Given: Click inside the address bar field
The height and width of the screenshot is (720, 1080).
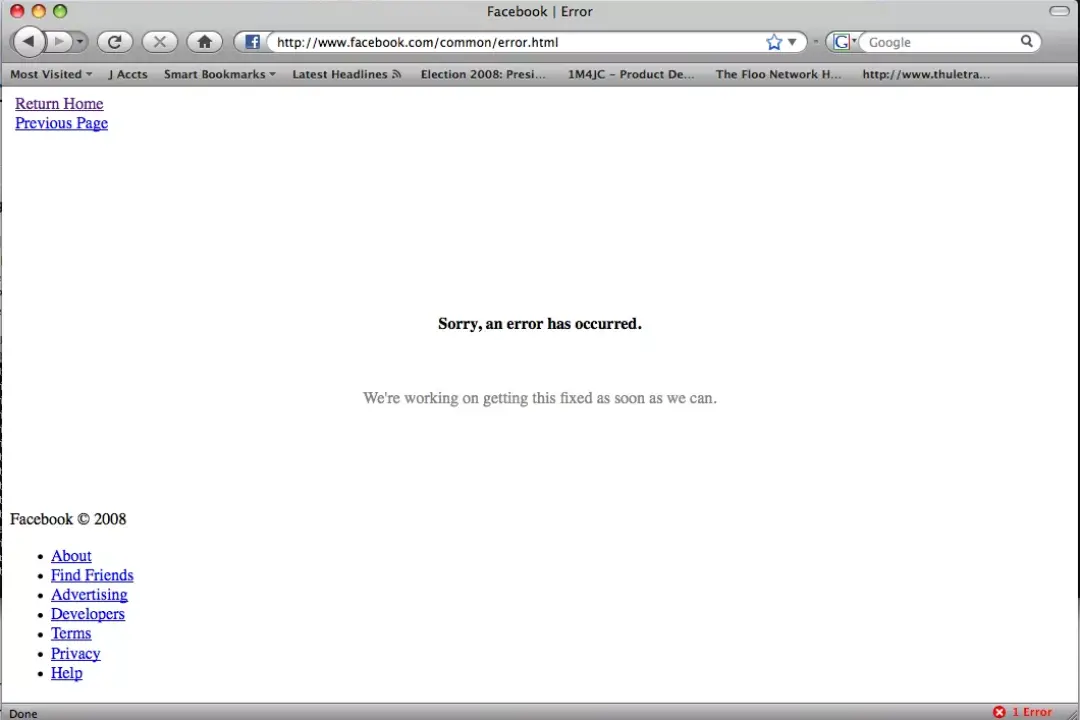Looking at the screenshot, I should pos(500,41).
